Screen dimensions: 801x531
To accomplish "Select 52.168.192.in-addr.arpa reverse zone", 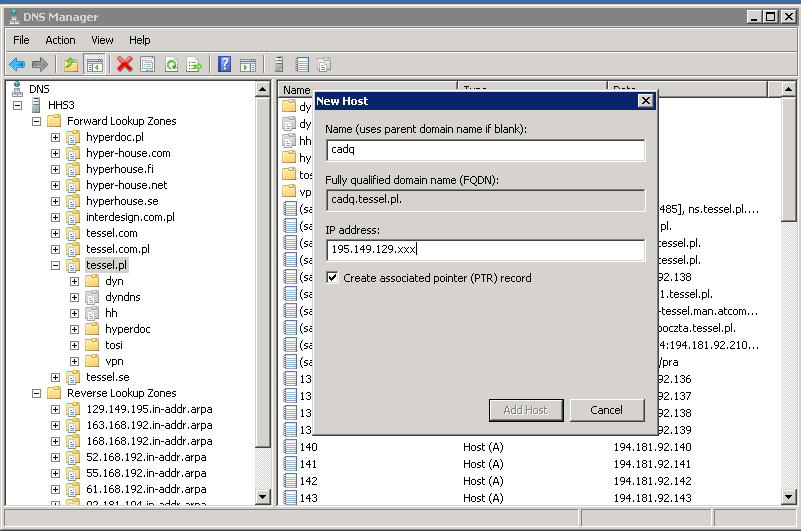I will (146, 457).
